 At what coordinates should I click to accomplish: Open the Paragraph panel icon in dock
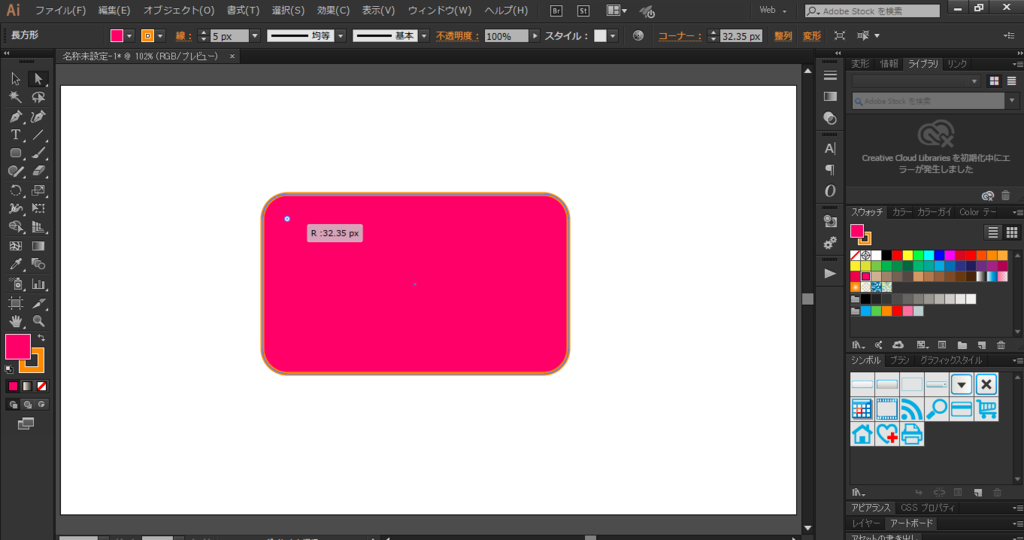830,170
